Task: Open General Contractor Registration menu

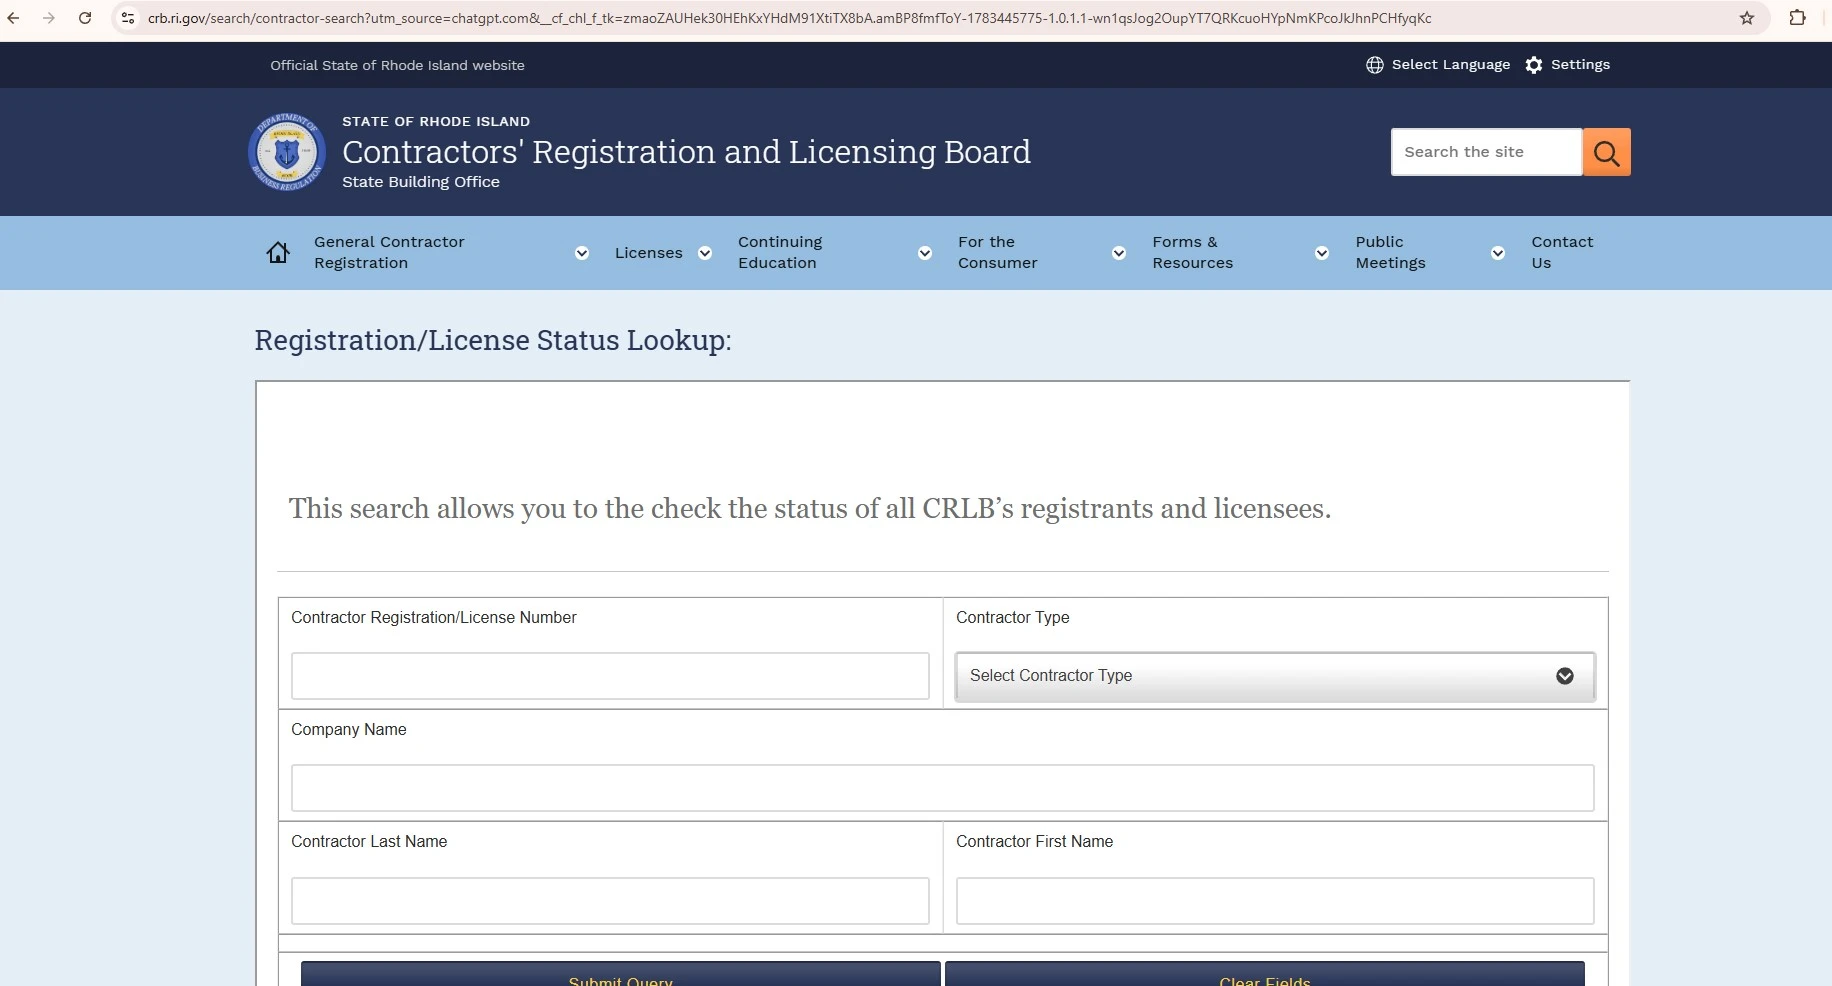Action: click(x=389, y=252)
